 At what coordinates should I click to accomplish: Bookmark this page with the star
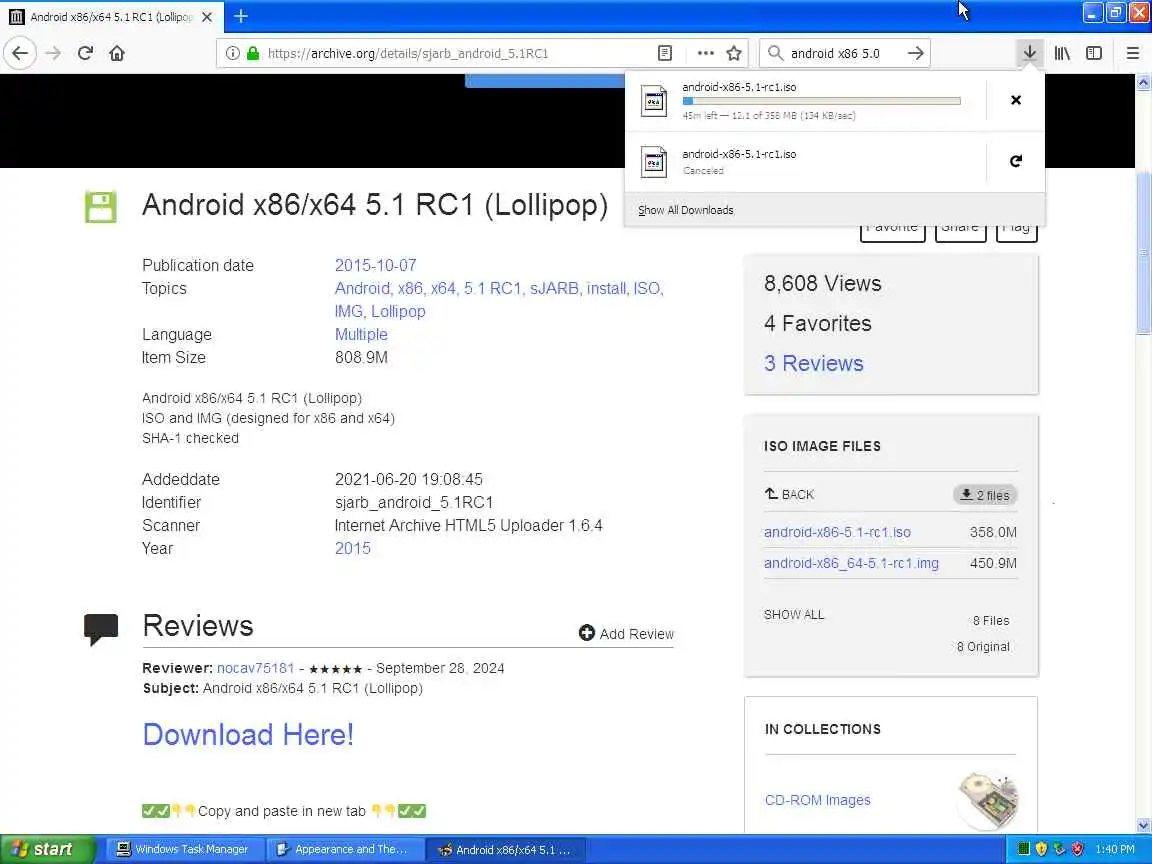pyautogui.click(x=733, y=53)
